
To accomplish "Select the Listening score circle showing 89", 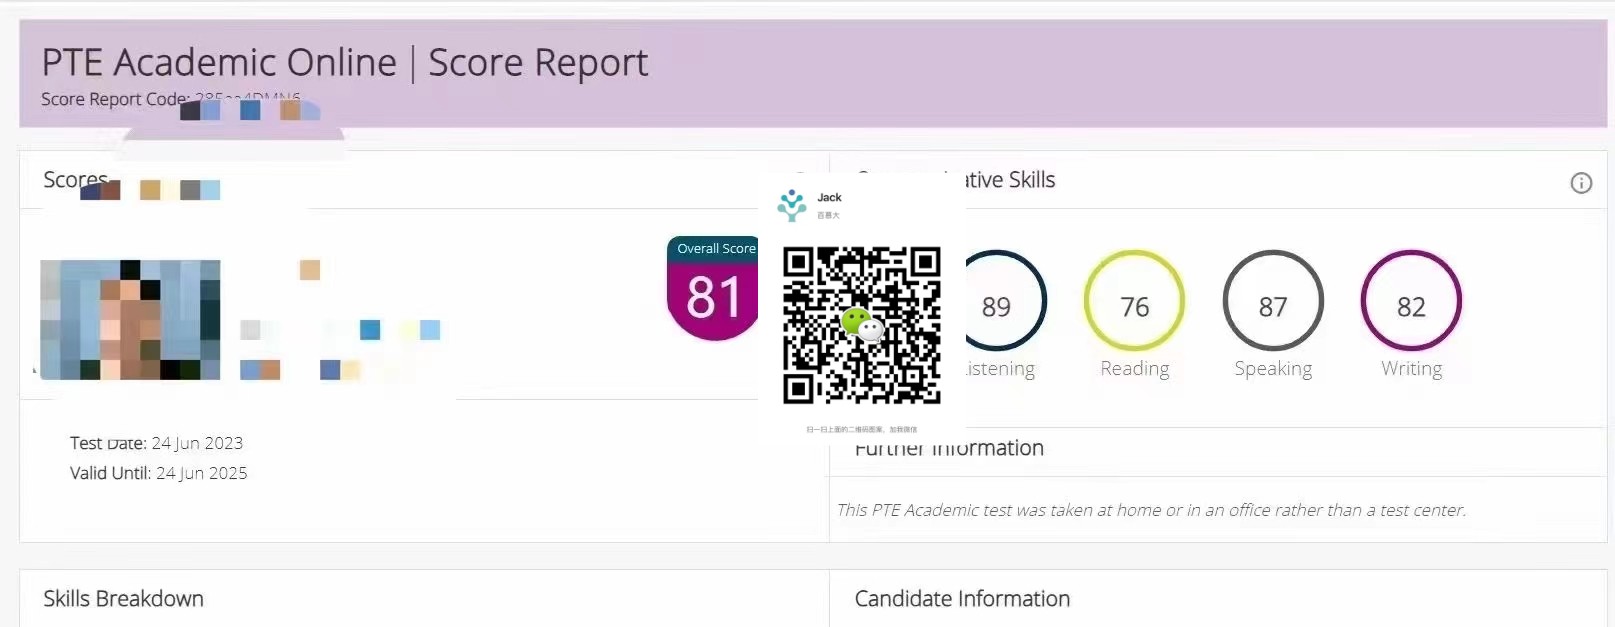I will click(x=1004, y=301).
